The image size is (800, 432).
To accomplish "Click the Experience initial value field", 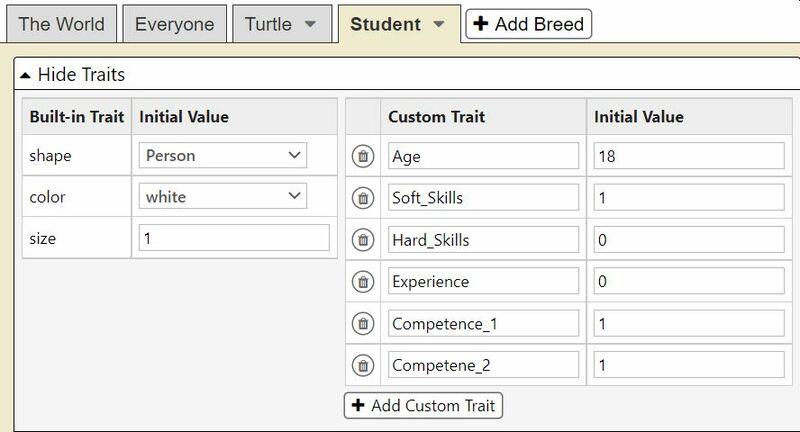I will [x=688, y=282].
